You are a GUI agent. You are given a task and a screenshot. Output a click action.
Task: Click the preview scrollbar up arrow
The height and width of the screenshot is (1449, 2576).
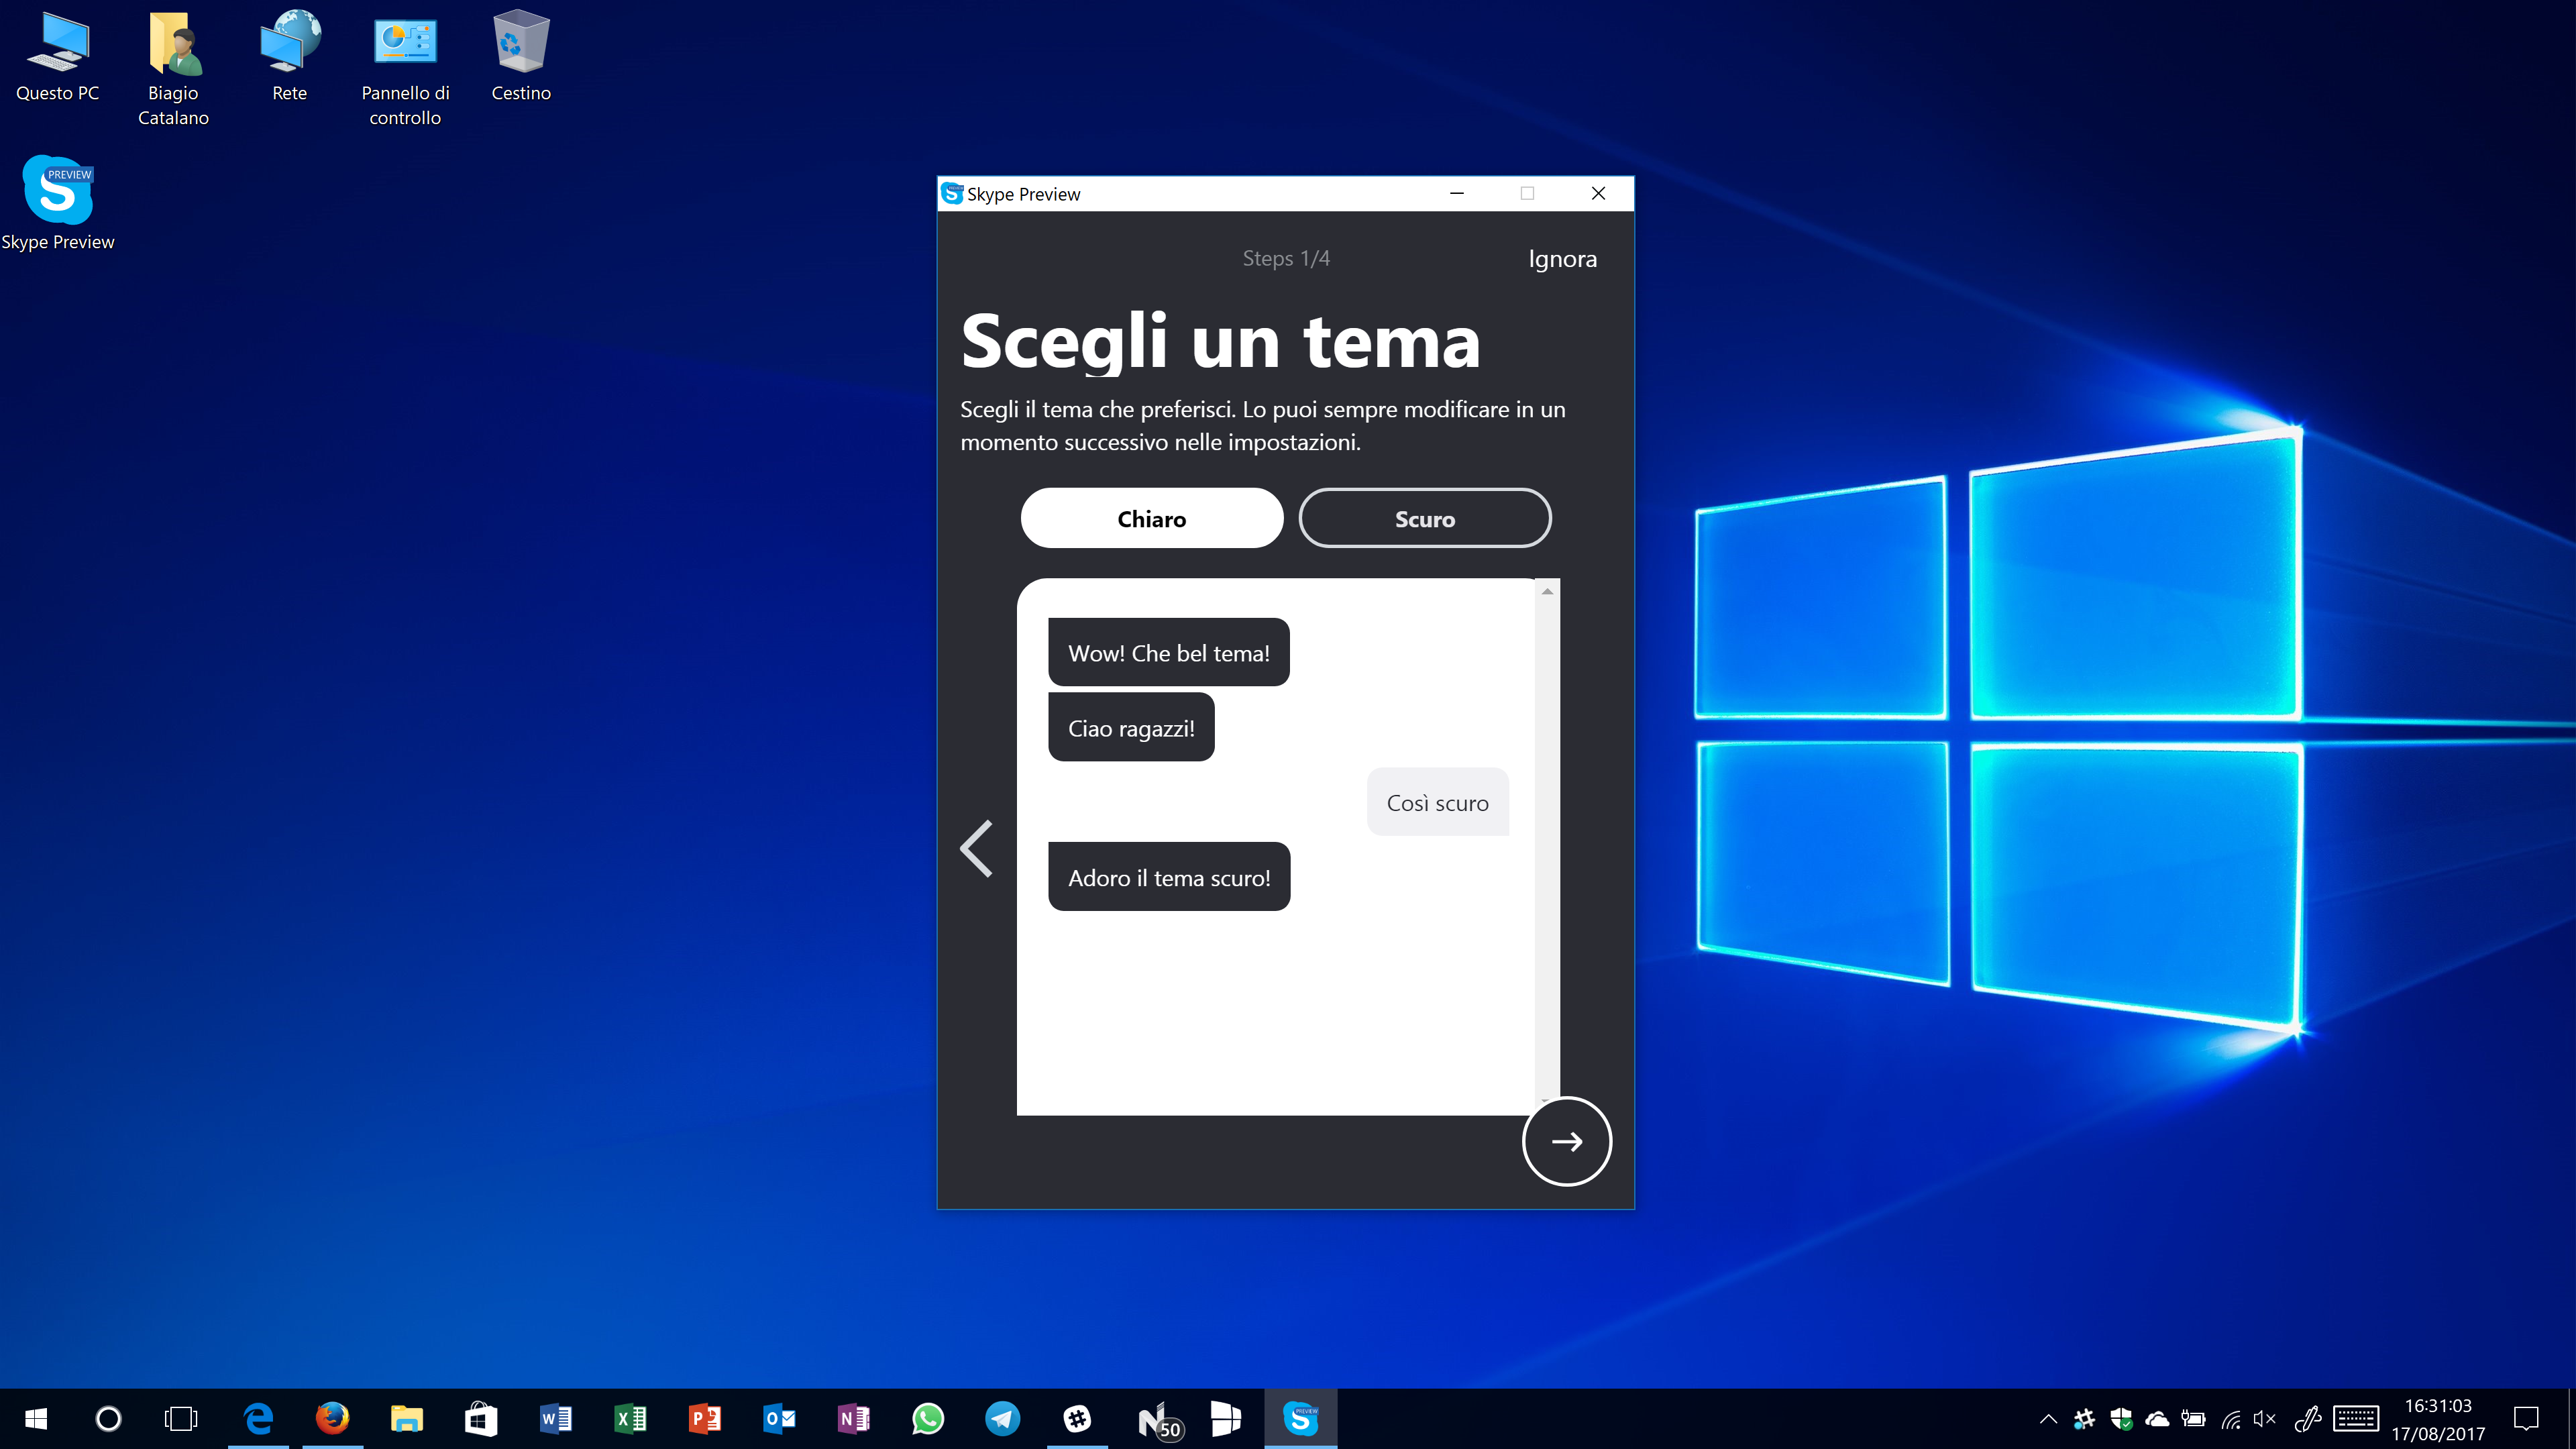coord(1547,591)
